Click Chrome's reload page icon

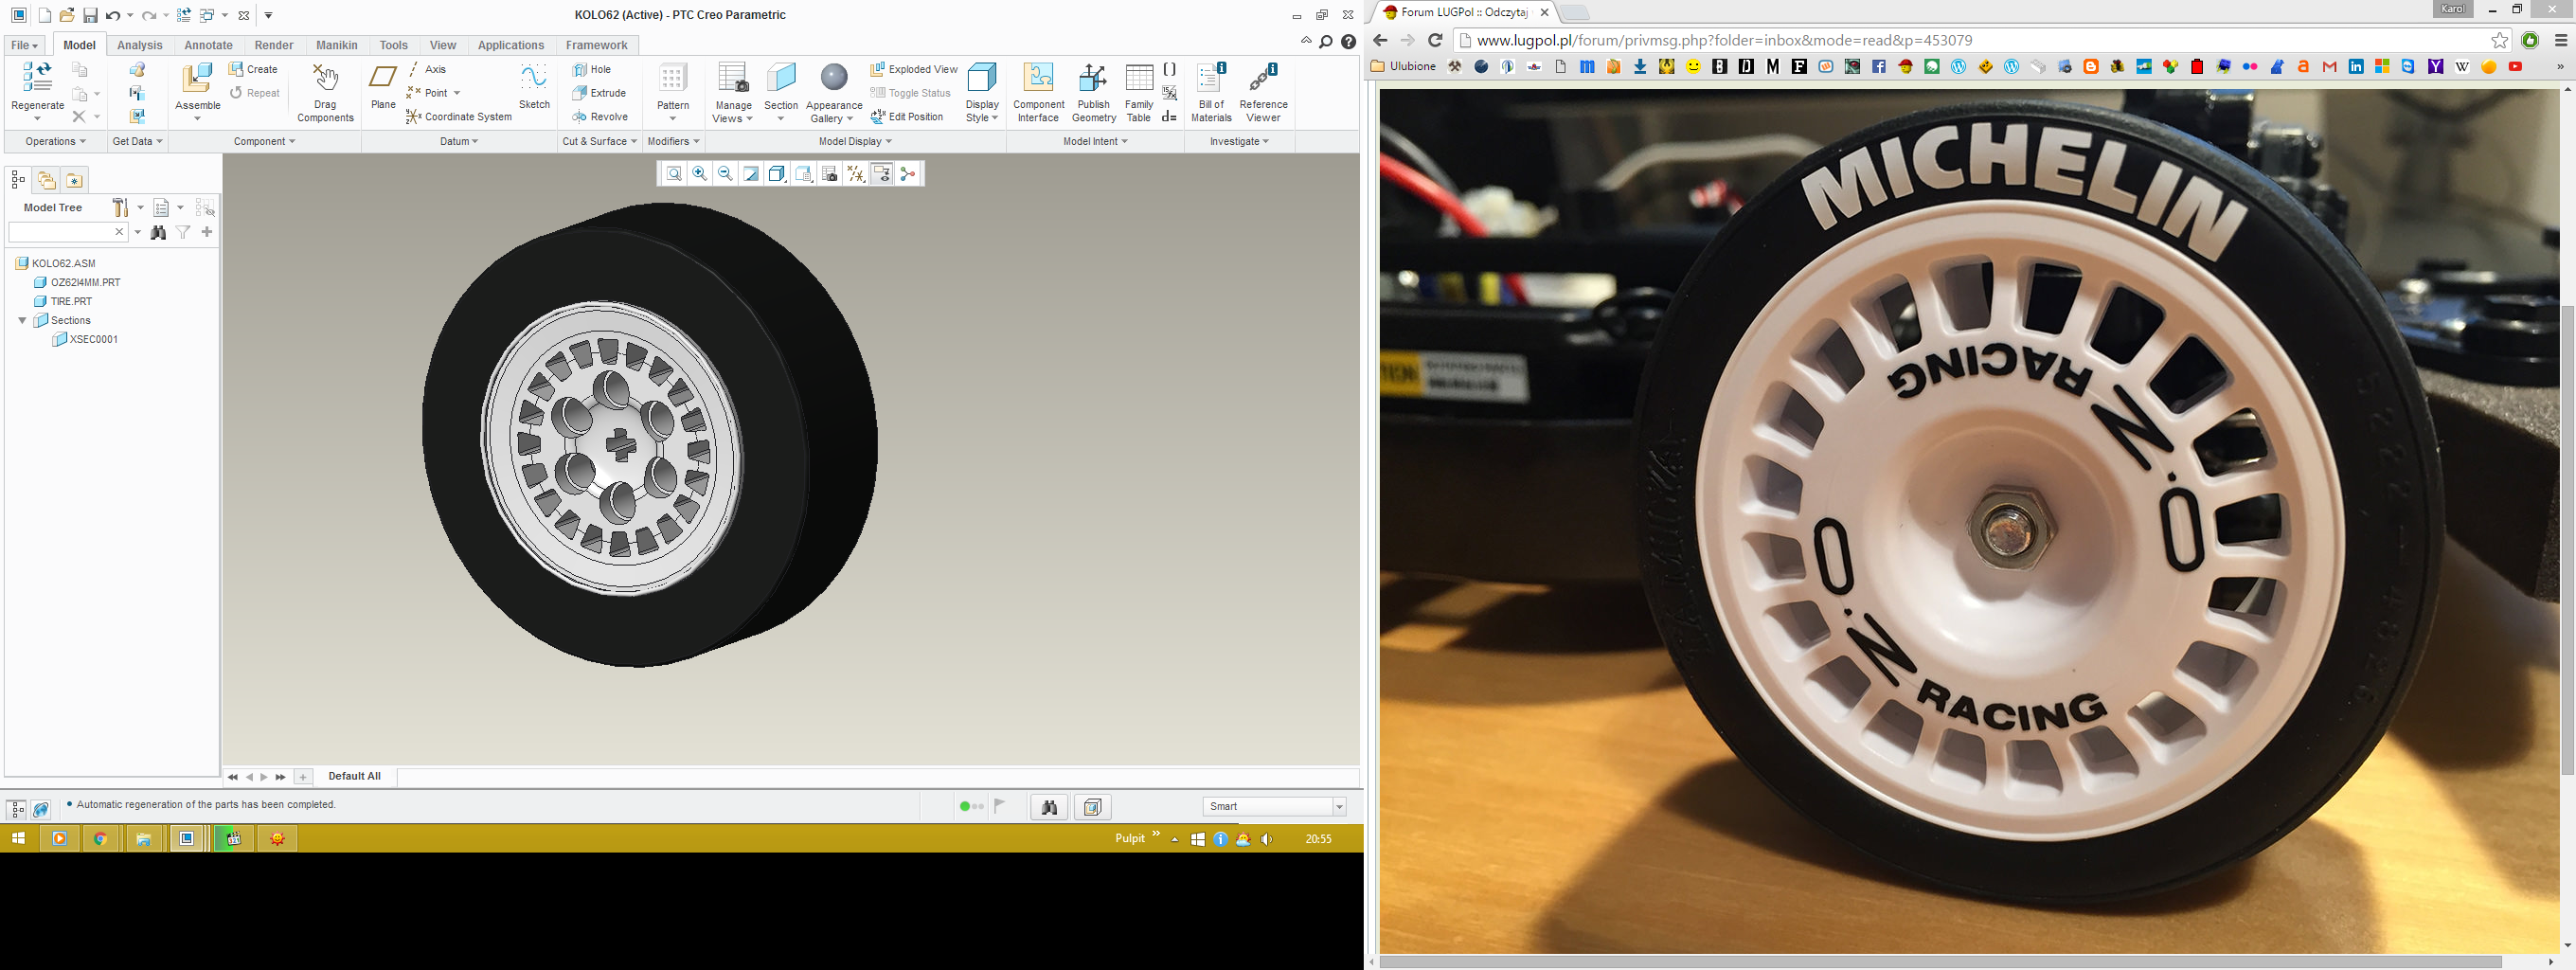click(x=1435, y=41)
